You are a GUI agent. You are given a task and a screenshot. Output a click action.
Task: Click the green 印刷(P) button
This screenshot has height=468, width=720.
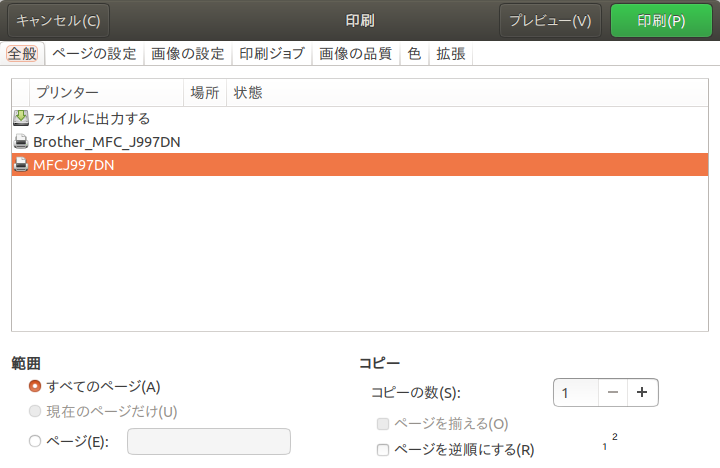click(661, 21)
